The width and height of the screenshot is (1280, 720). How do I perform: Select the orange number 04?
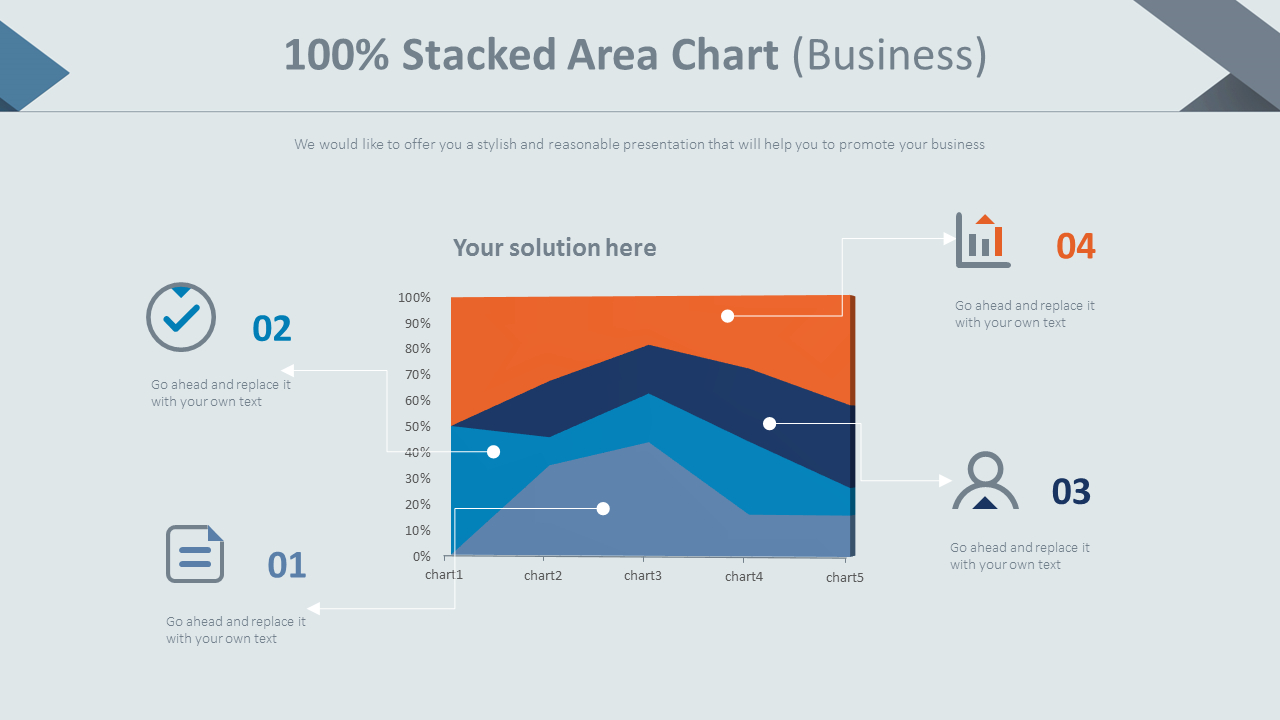(1076, 246)
